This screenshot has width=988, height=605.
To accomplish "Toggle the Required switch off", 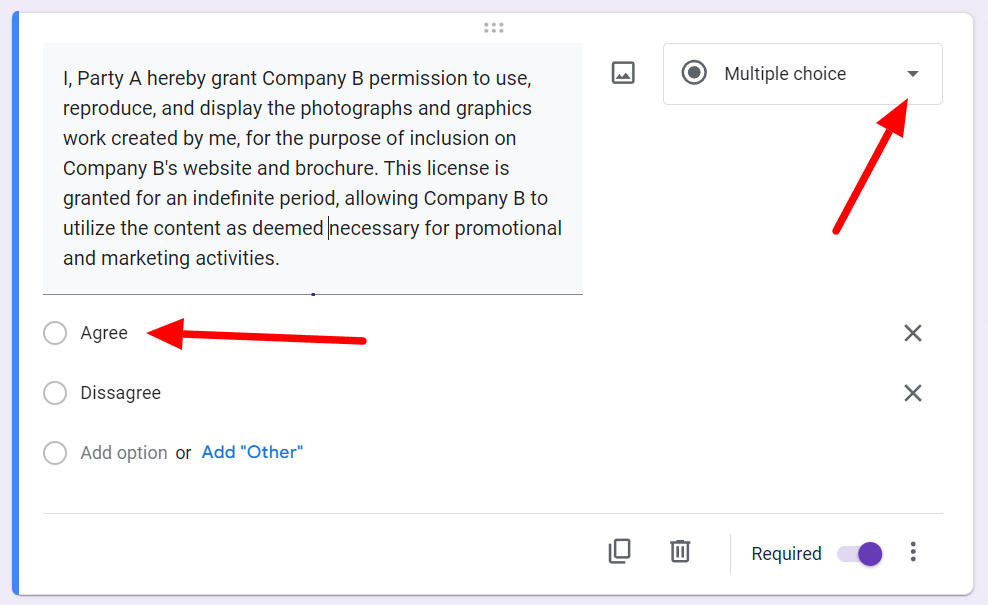I will [859, 554].
